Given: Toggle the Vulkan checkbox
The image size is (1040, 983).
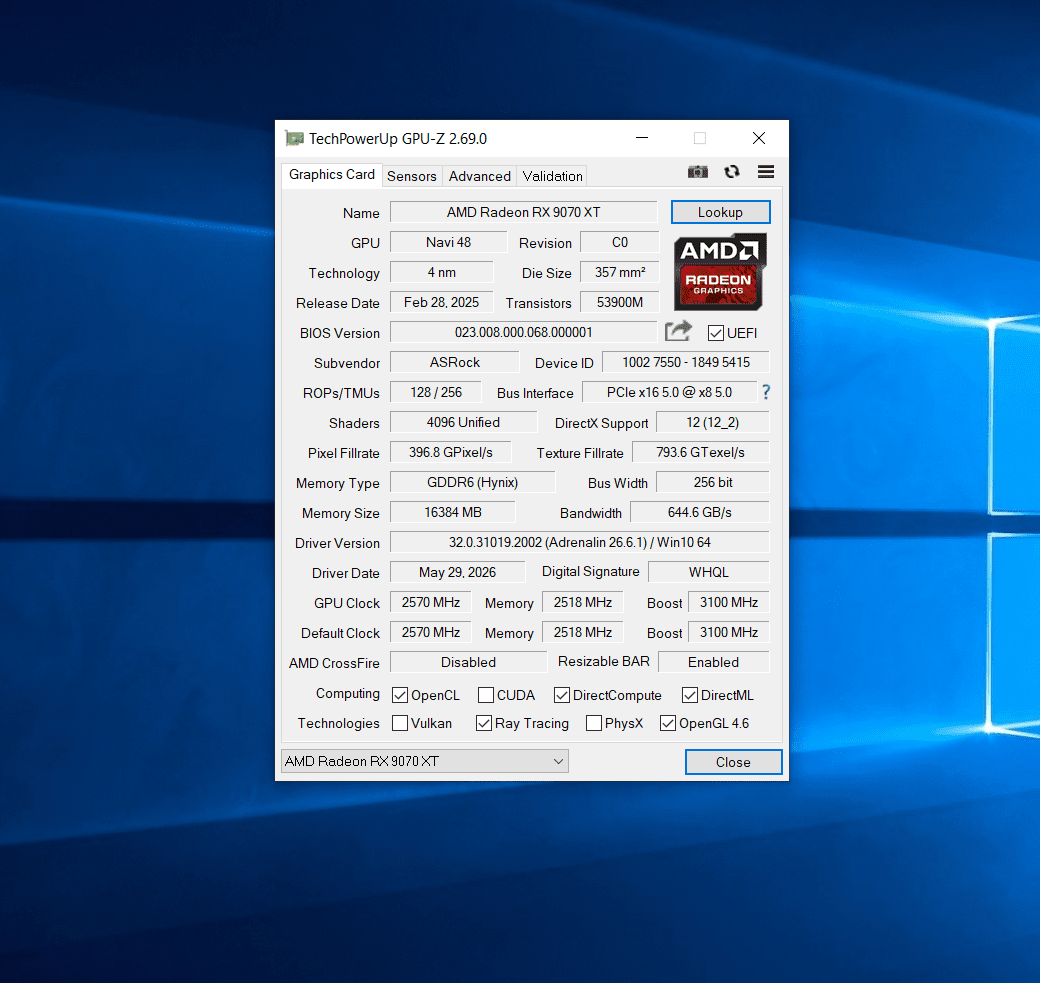Looking at the screenshot, I should tap(400, 723).
